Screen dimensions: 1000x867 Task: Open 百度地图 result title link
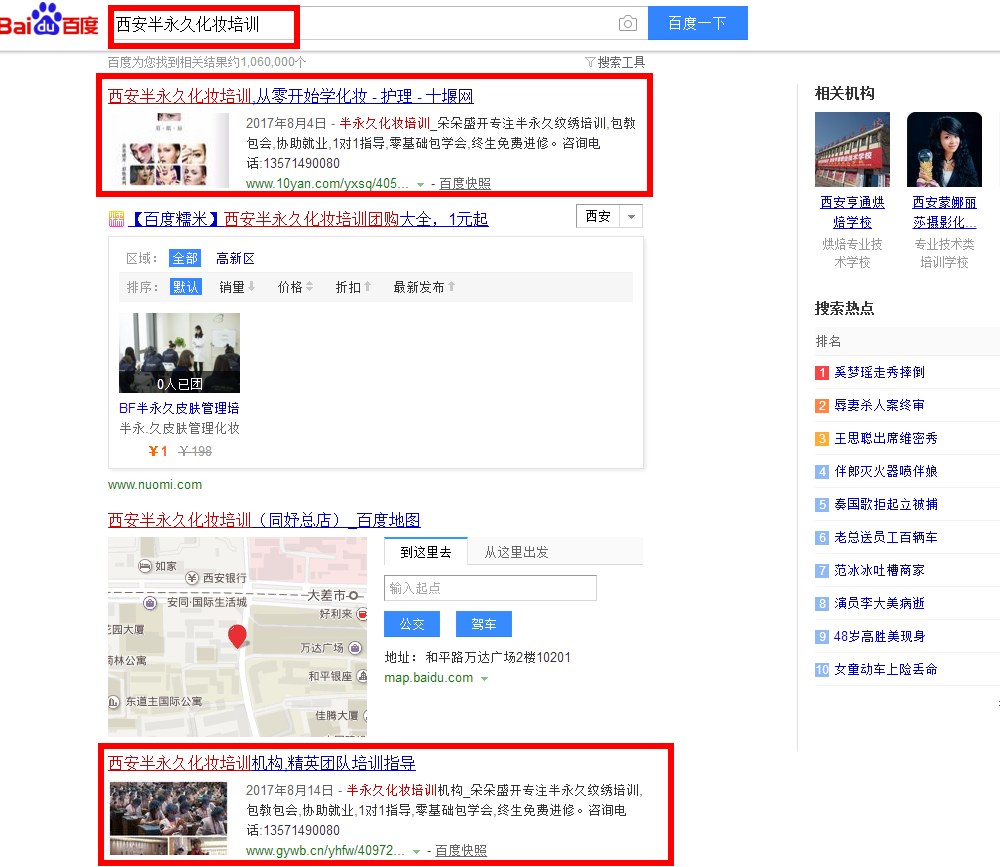(x=264, y=520)
